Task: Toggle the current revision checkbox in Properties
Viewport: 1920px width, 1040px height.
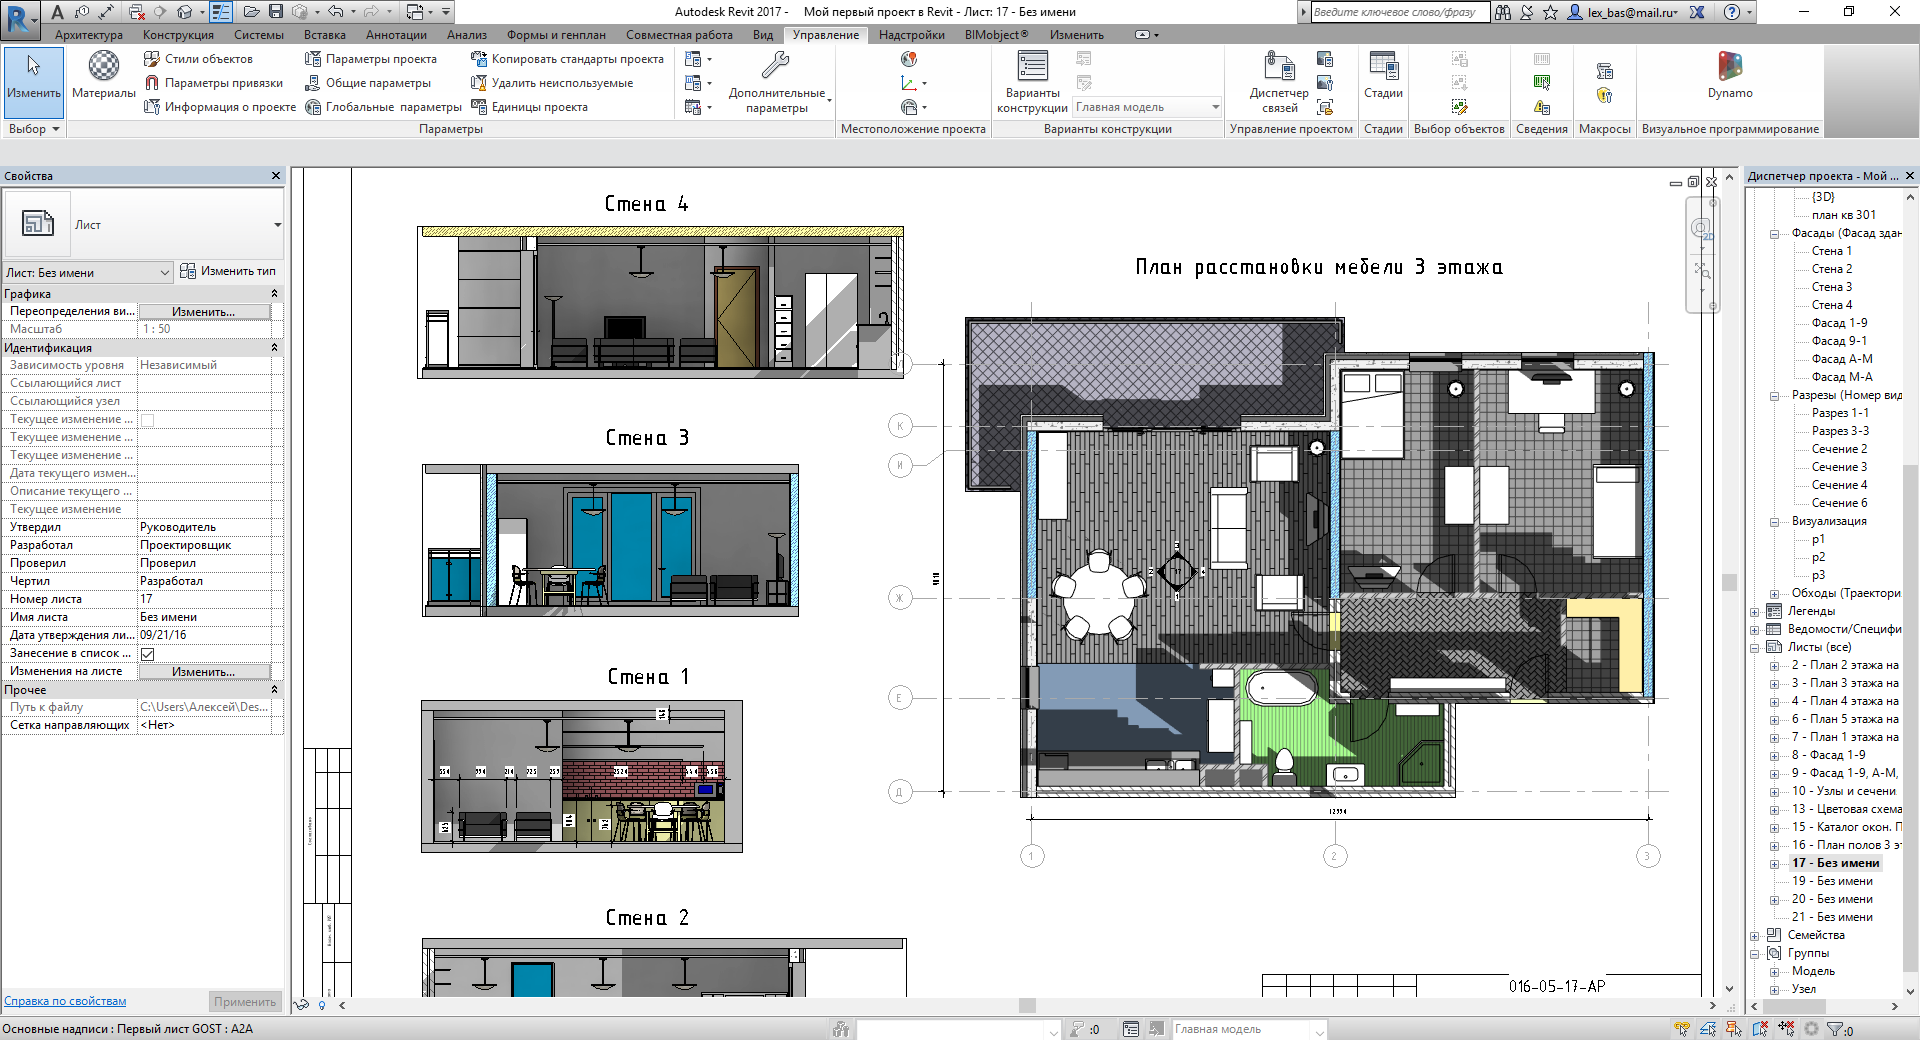Action: (148, 420)
